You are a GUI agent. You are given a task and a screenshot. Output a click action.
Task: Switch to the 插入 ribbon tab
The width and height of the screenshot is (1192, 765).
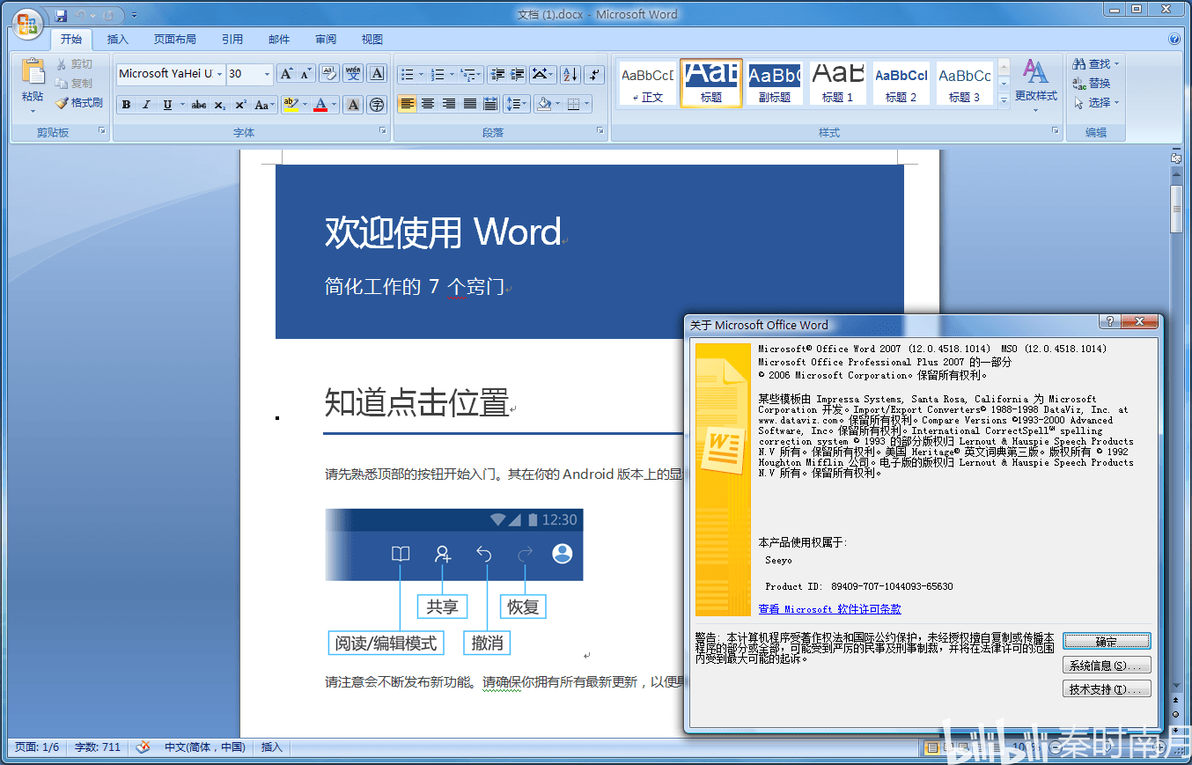[x=117, y=40]
